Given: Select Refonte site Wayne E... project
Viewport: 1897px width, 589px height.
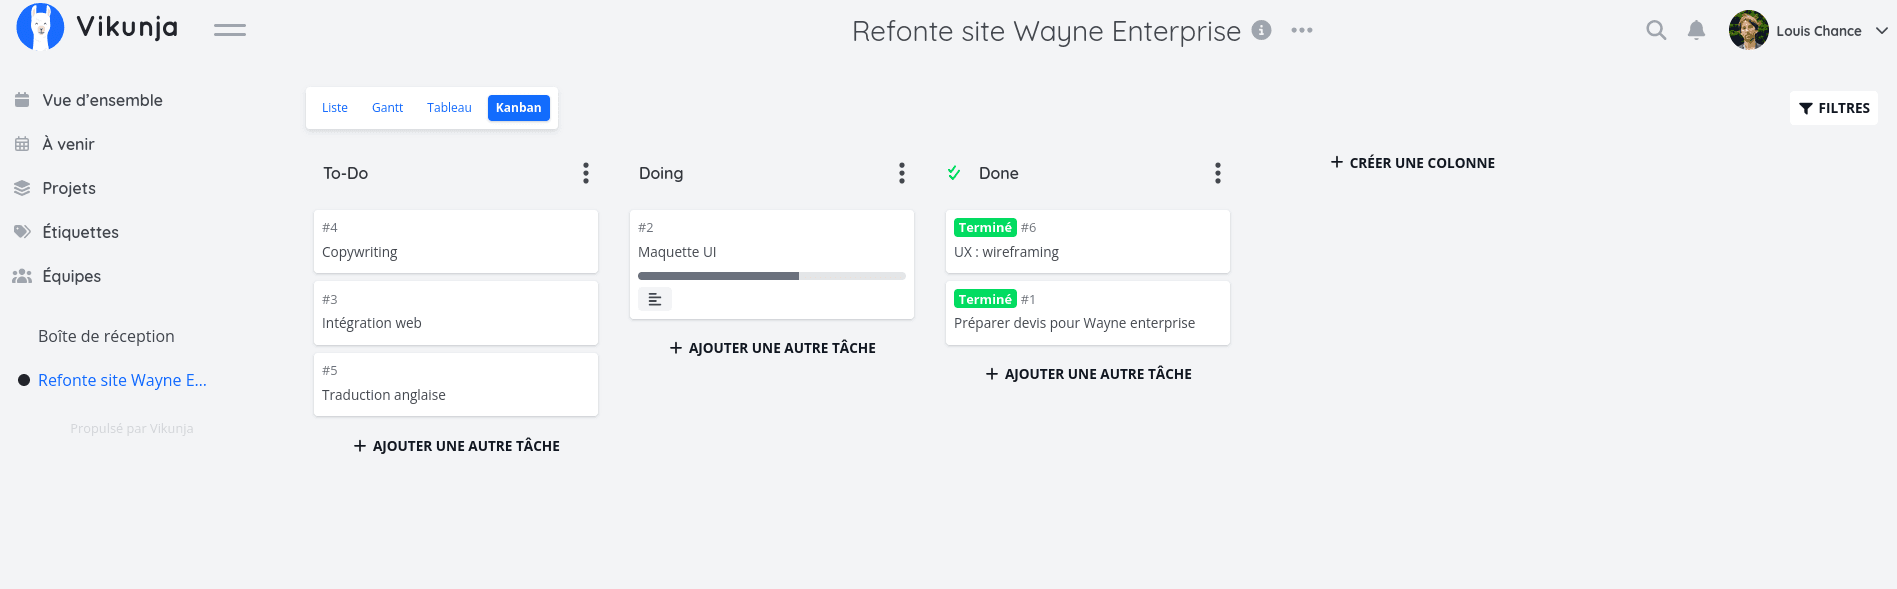Looking at the screenshot, I should coord(122,380).
